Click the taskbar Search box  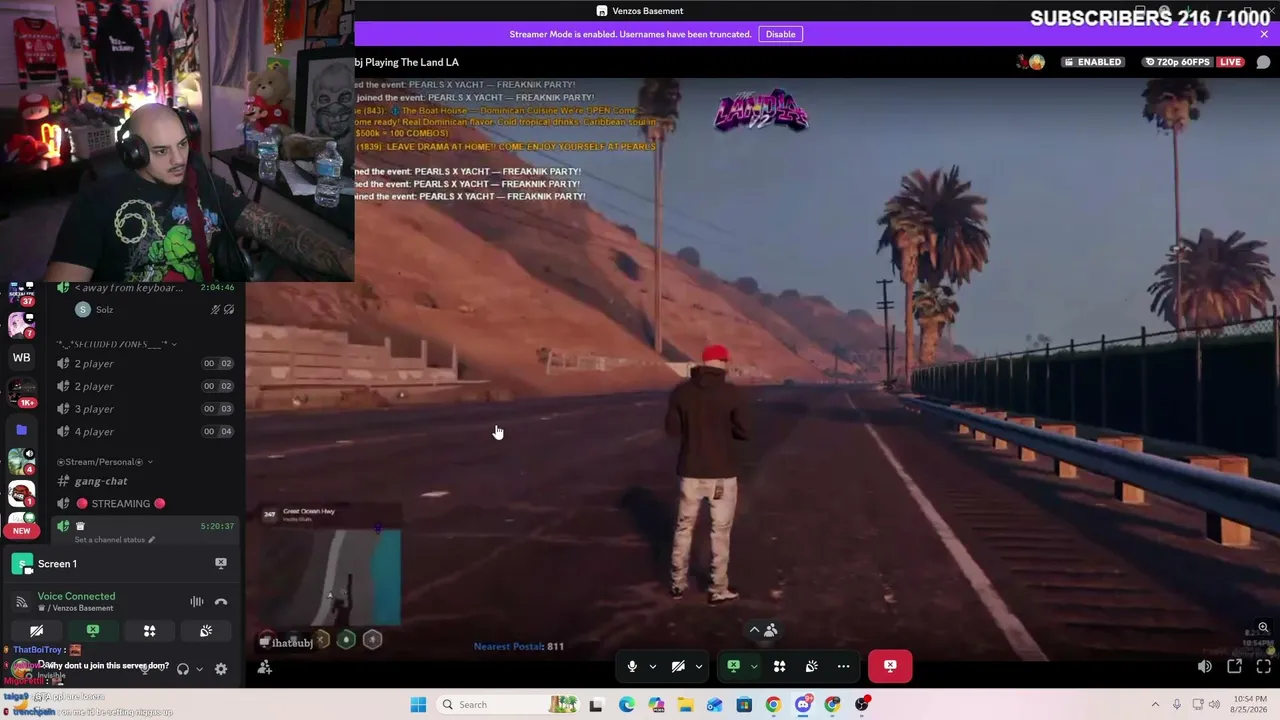pyautogui.click(x=509, y=705)
